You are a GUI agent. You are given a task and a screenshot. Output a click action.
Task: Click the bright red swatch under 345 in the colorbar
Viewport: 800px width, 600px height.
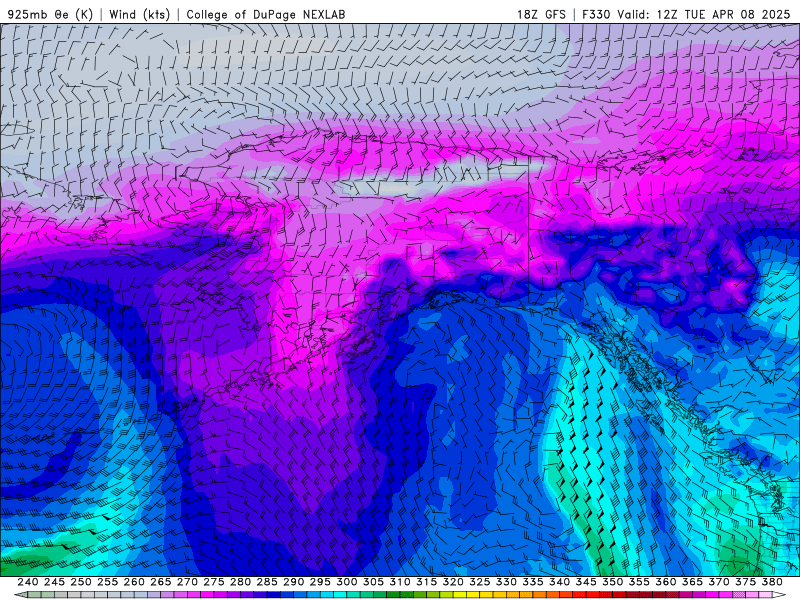click(x=593, y=595)
